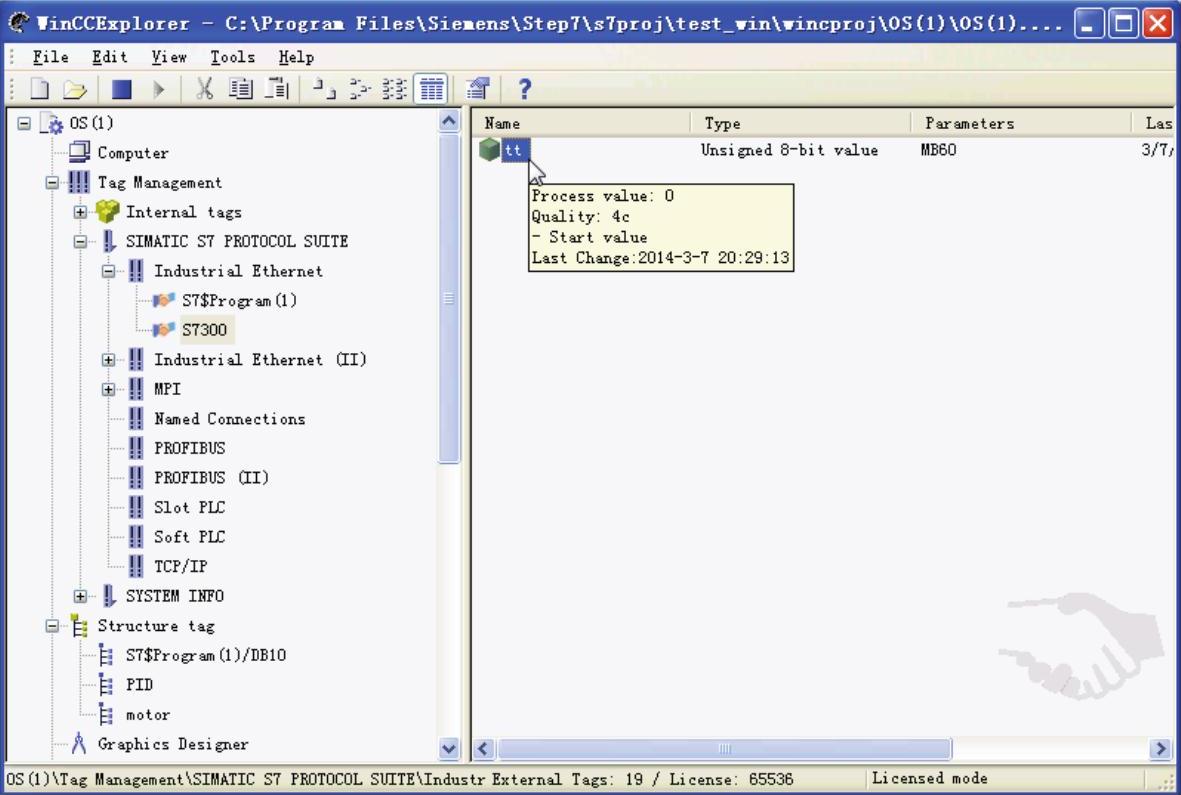Collapse the Structure tag node
Screen dimensions: 1181x795
tap(53, 626)
